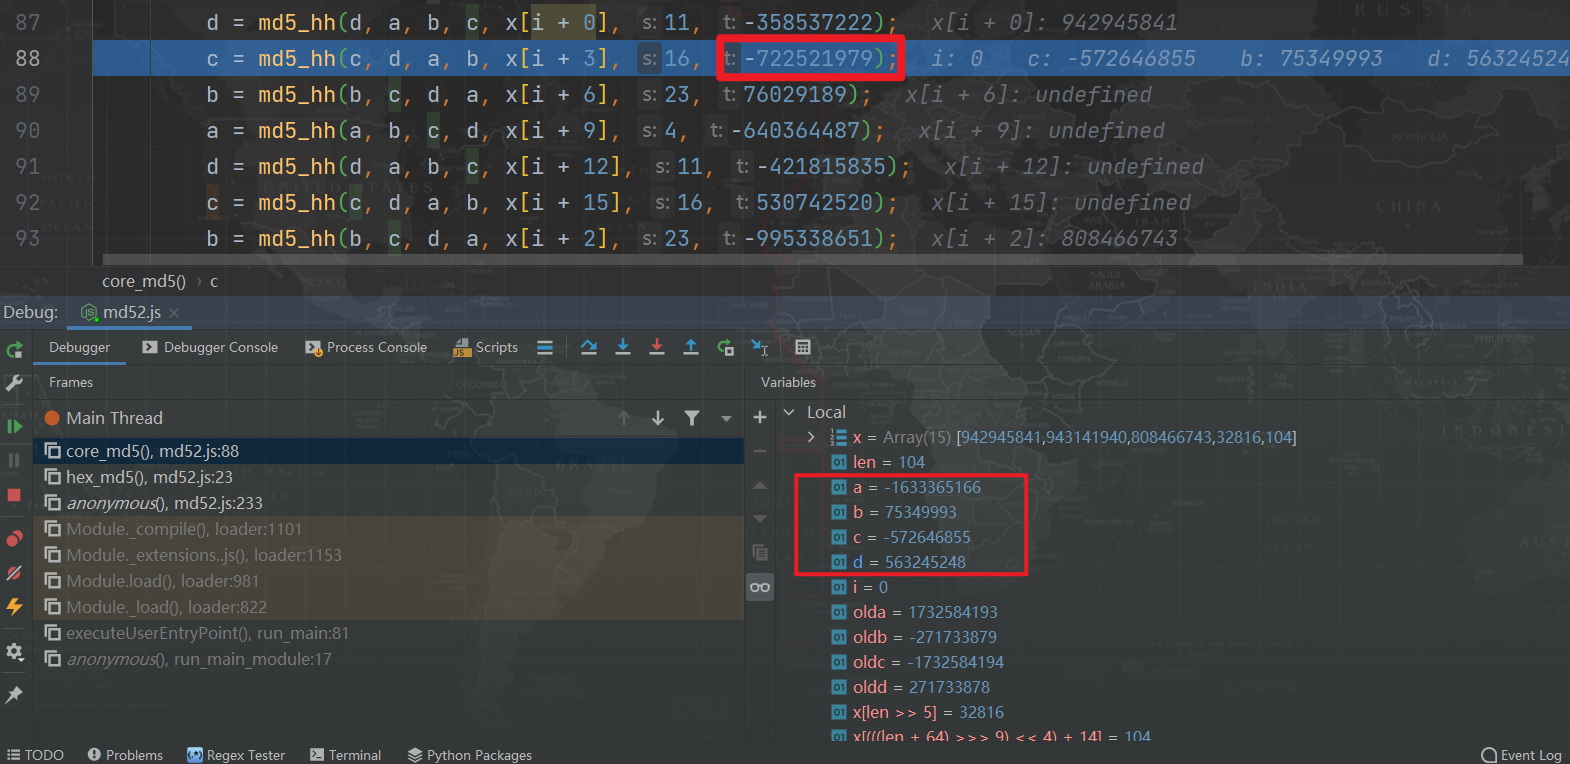This screenshot has width=1570, height=764.
Task: Select variable olda = 1732584193
Action: pos(914,612)
